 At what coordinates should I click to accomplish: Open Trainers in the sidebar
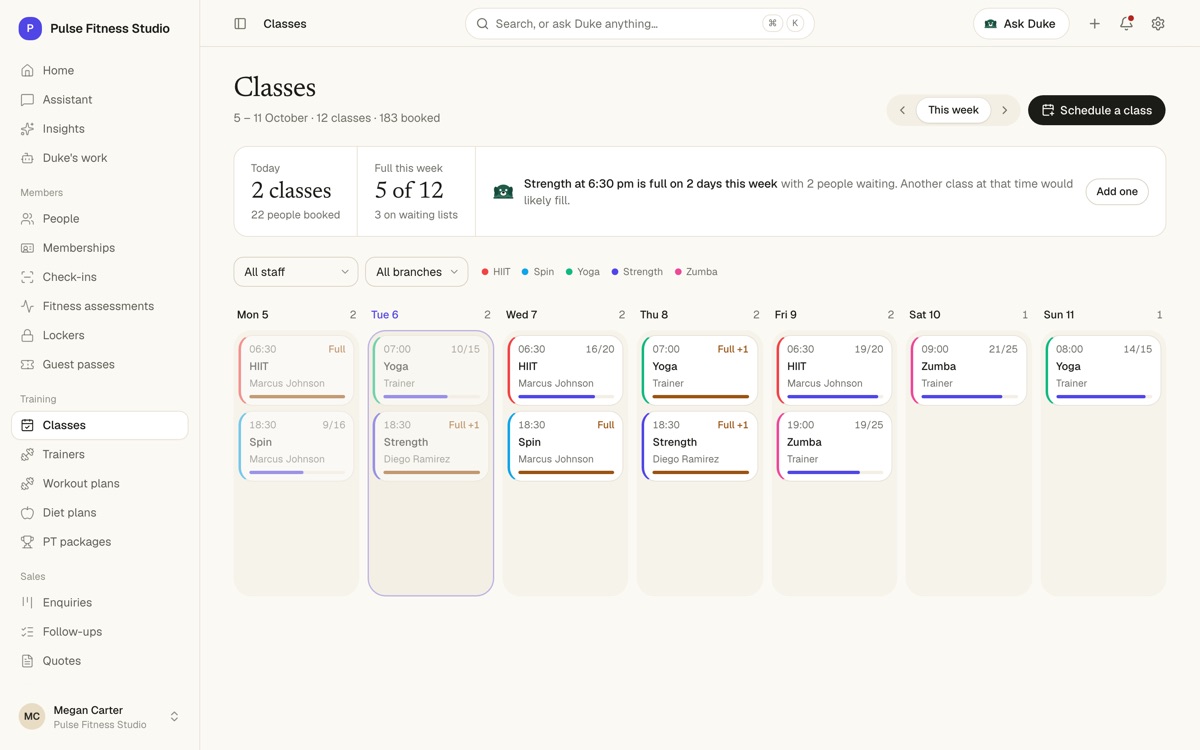(x=100, y=454)
